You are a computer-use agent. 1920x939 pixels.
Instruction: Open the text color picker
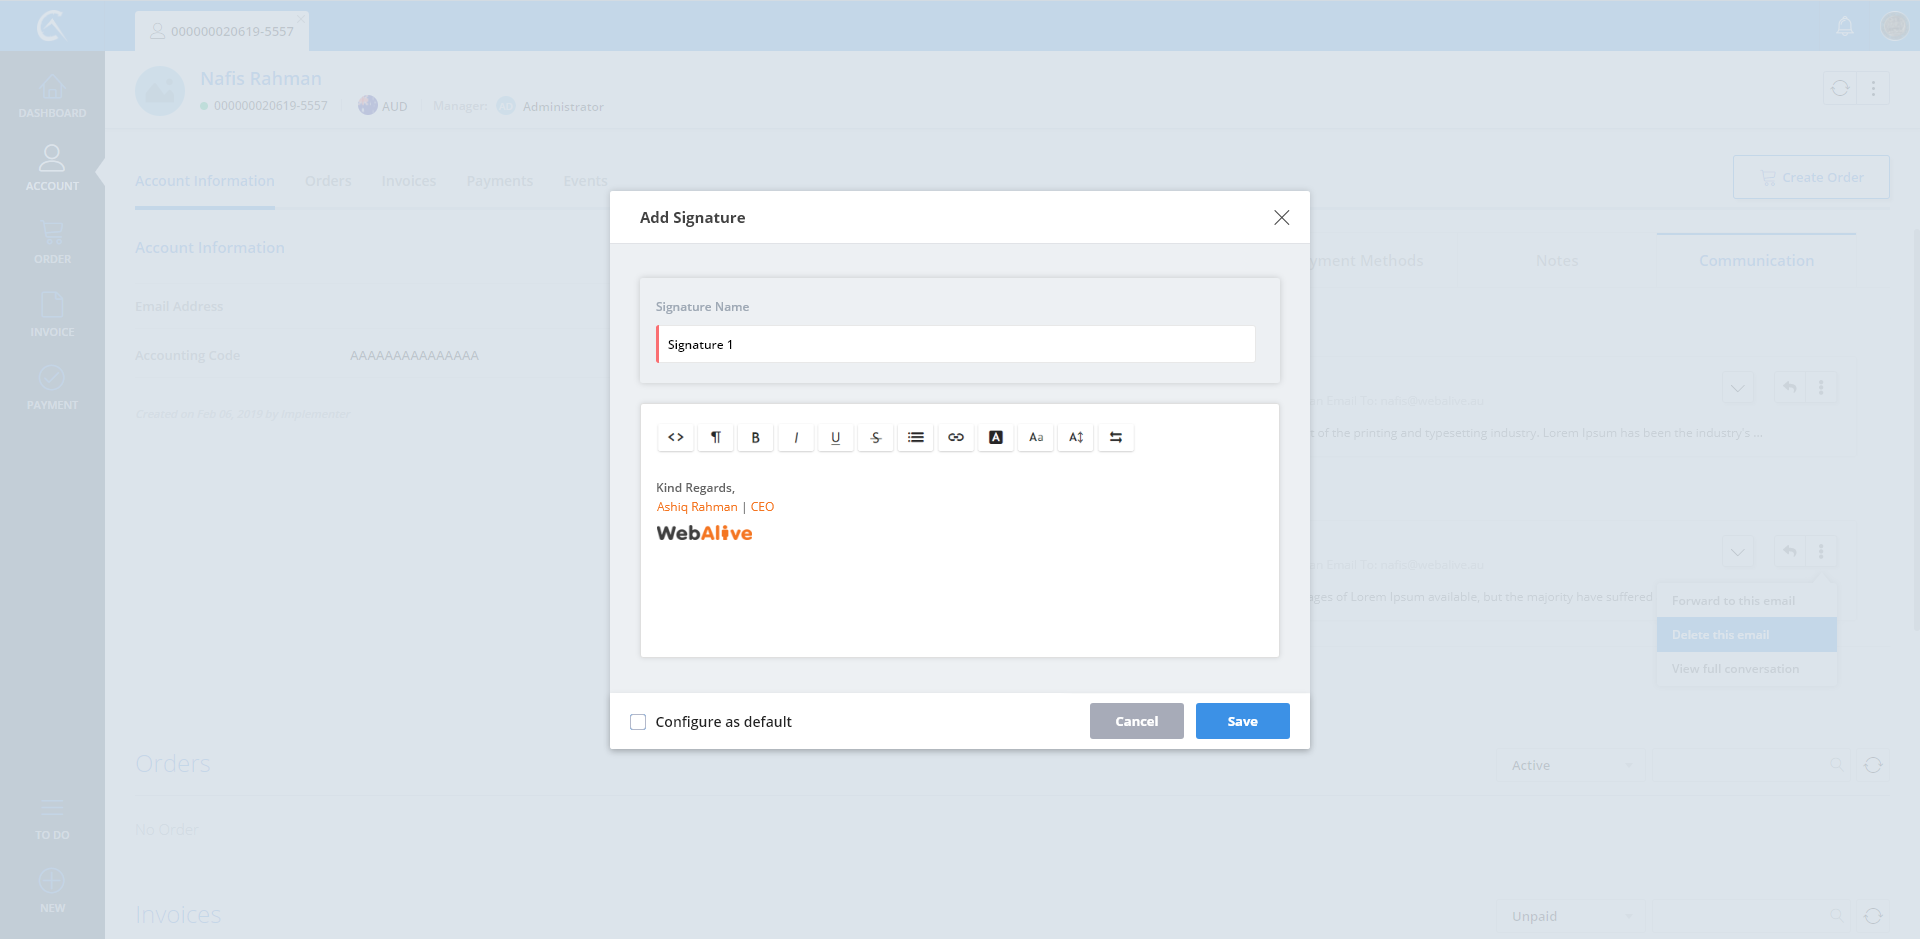(996, 437)
